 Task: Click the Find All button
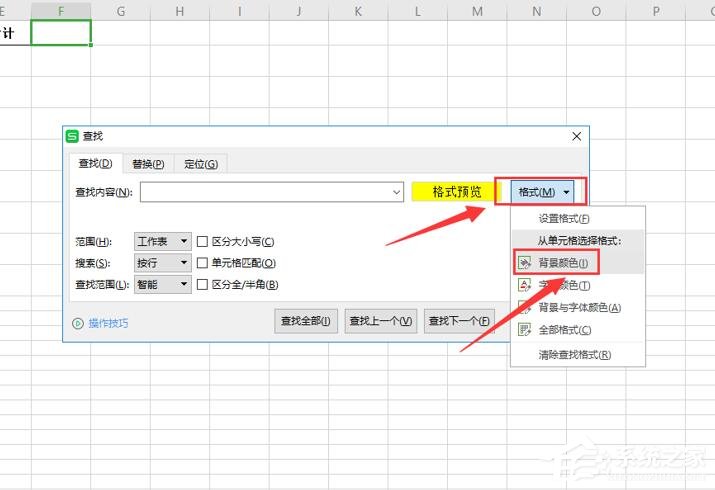(306, 321)
